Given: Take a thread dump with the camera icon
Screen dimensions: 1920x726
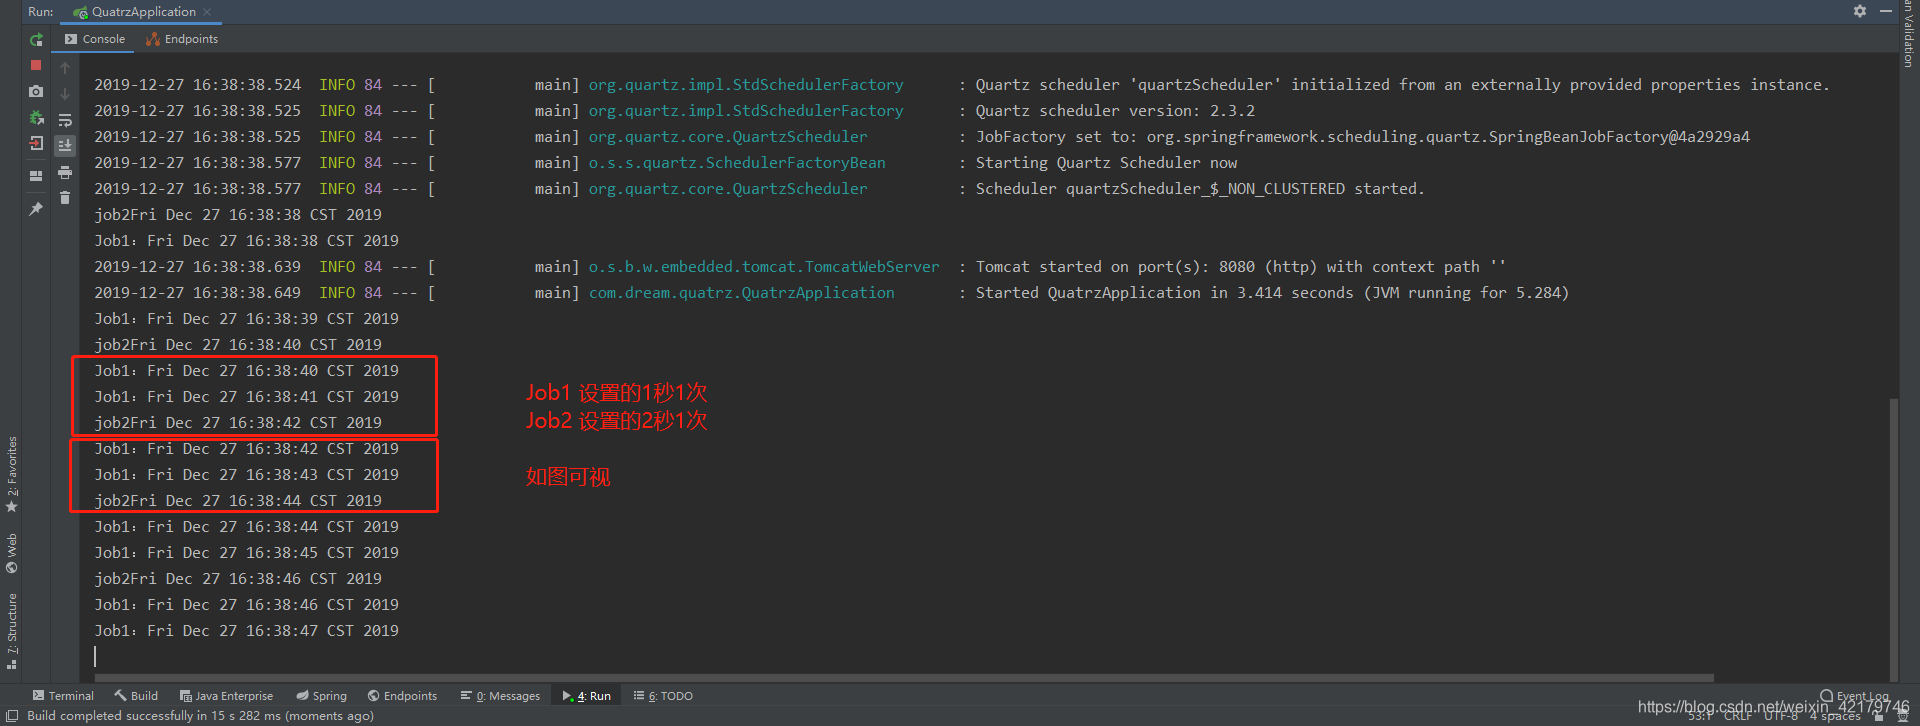Looking at the screenshot, I should (36, 91).
